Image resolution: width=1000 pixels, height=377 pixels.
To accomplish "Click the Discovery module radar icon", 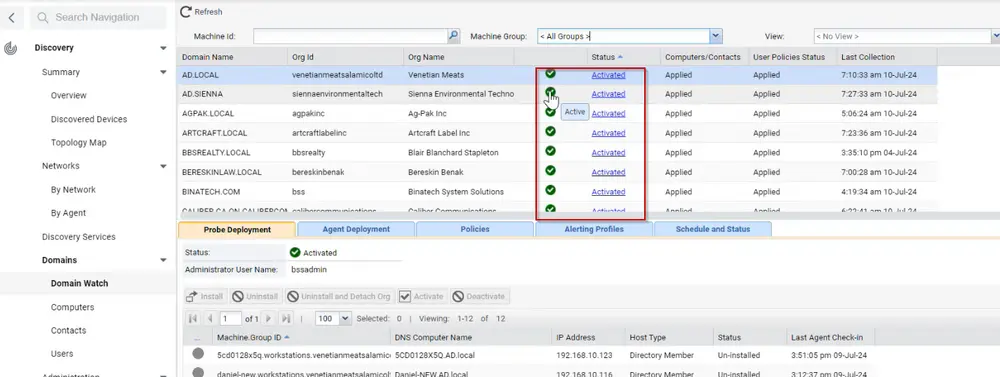I will (10, 48).
